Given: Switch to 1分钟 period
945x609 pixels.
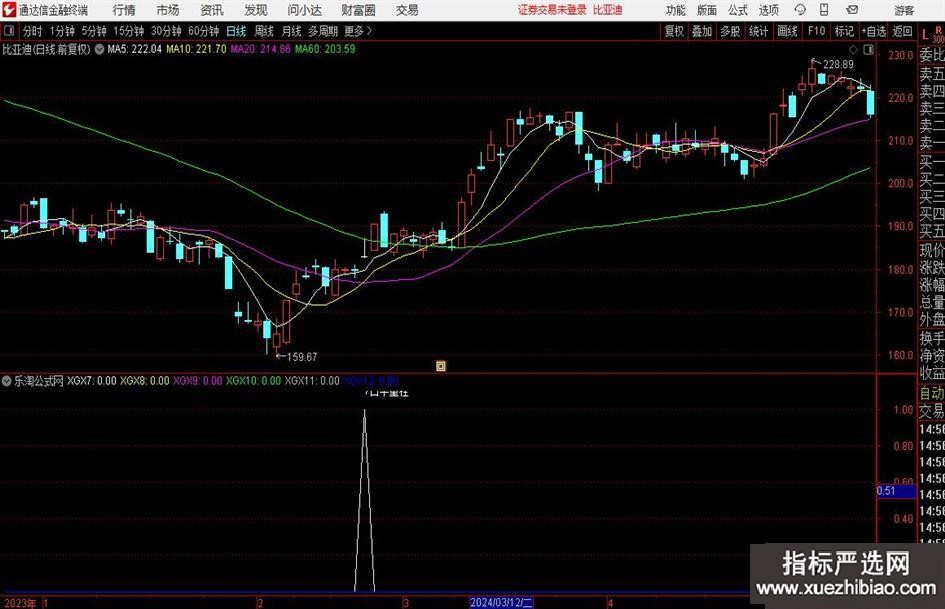Looking at the screenshot, I should 62,31.
